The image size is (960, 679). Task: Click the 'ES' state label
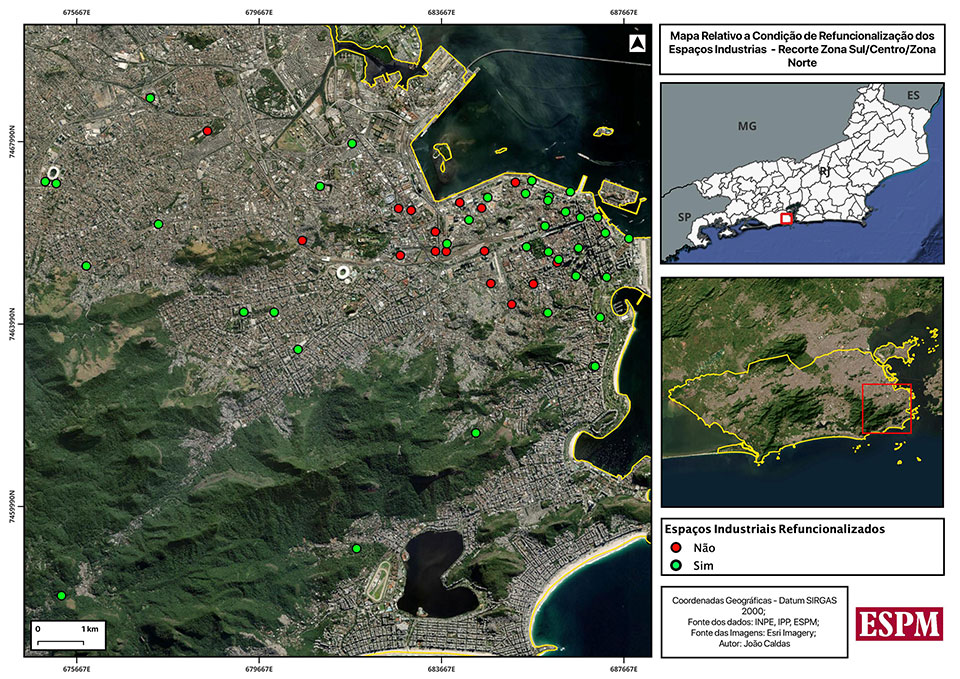912,94
